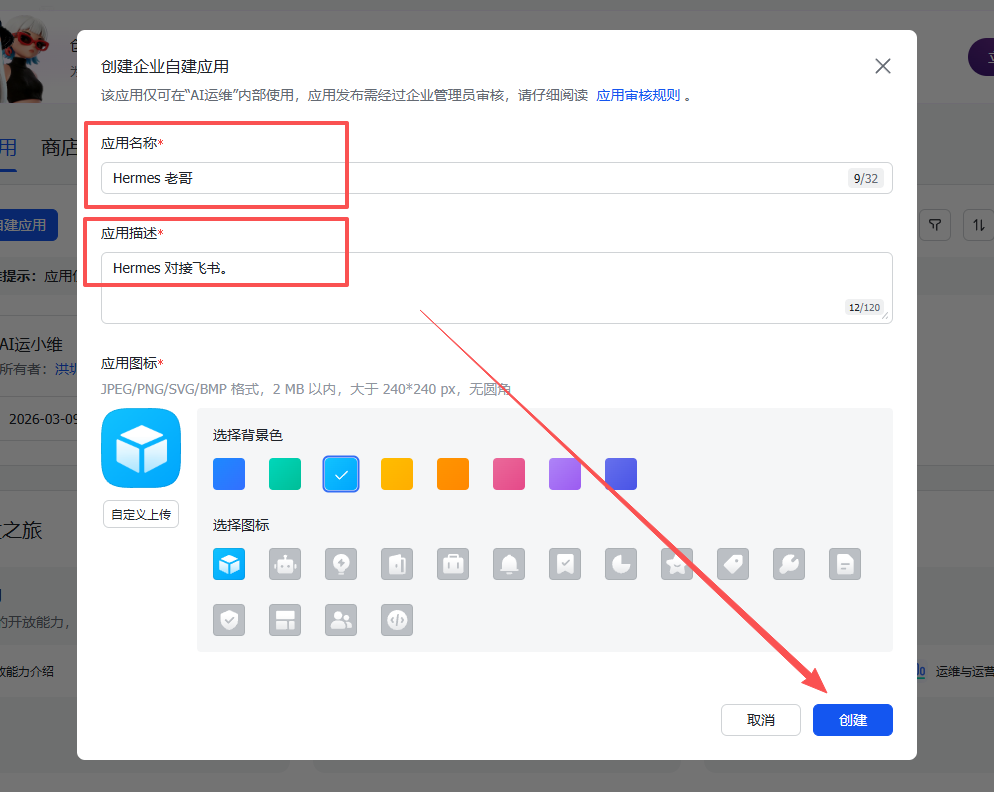The width and height of the screenshot is (994, 792).
Task: Select the layout grid icon
Action: tap(285, 620)
